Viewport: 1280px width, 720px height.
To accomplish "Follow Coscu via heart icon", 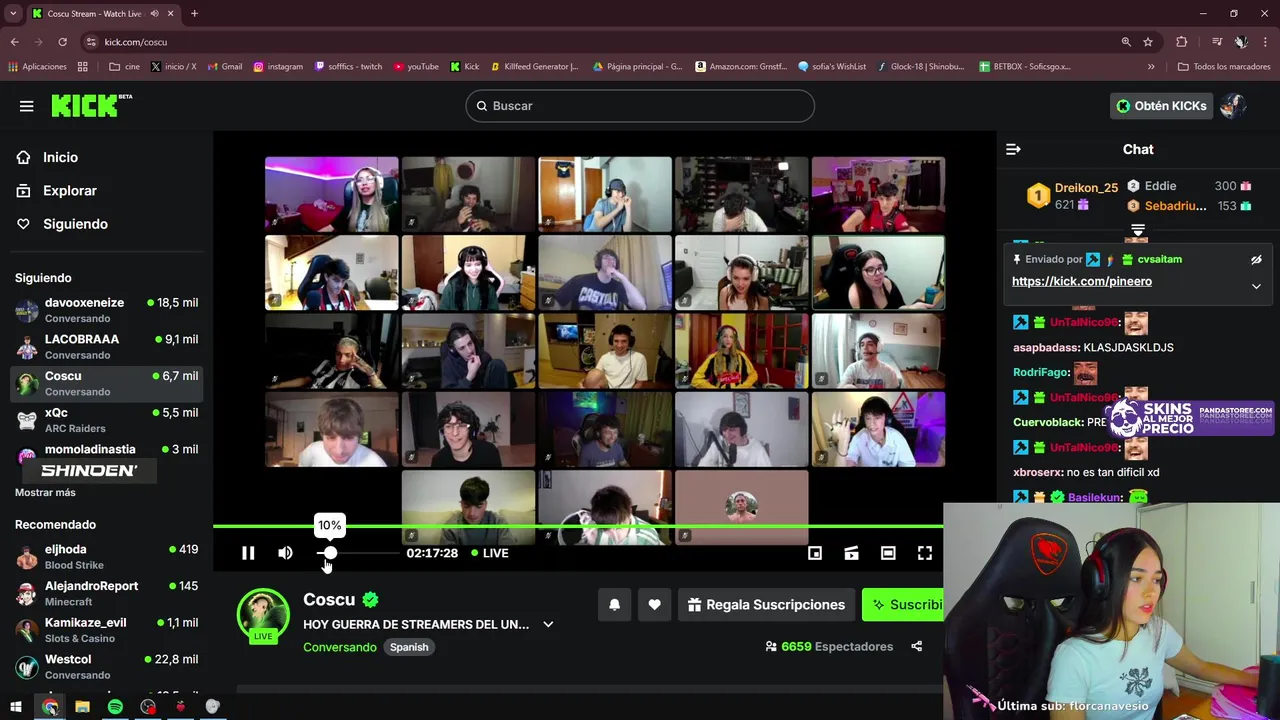I will pos(655,605).
